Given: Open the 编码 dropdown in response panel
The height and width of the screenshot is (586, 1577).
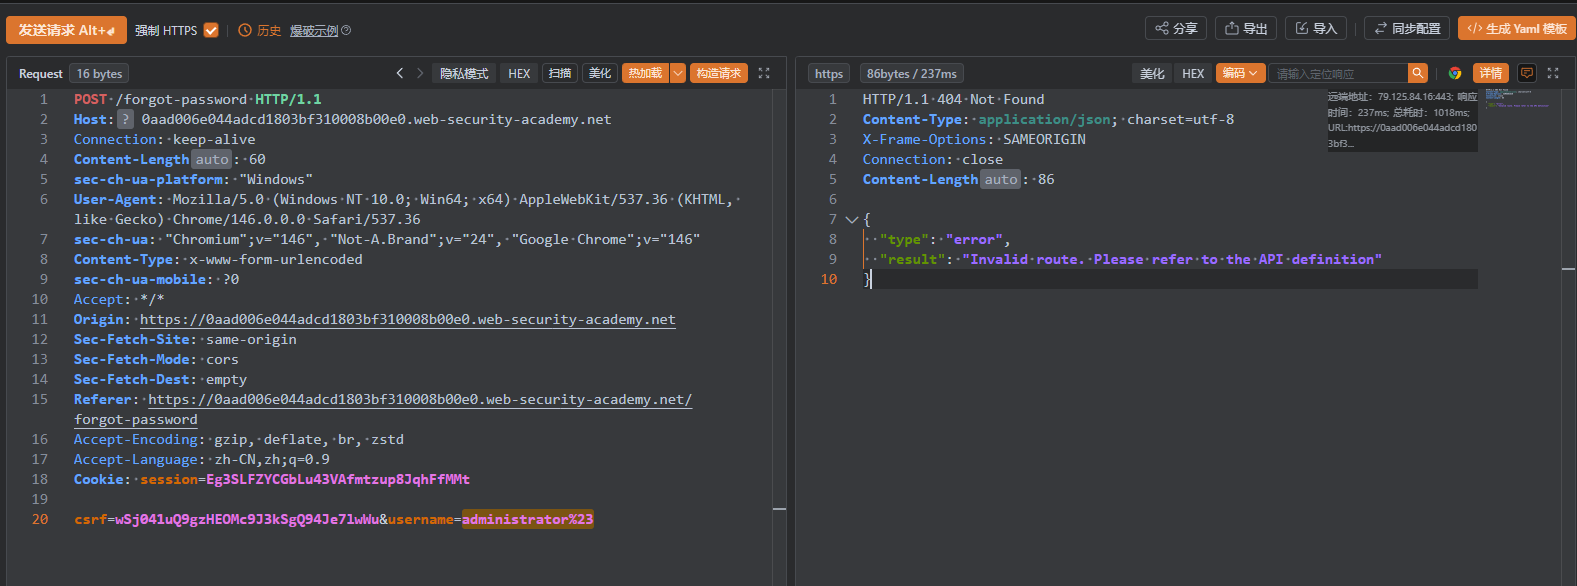Looking at the screenshot, I should (x=1240, y=73).
